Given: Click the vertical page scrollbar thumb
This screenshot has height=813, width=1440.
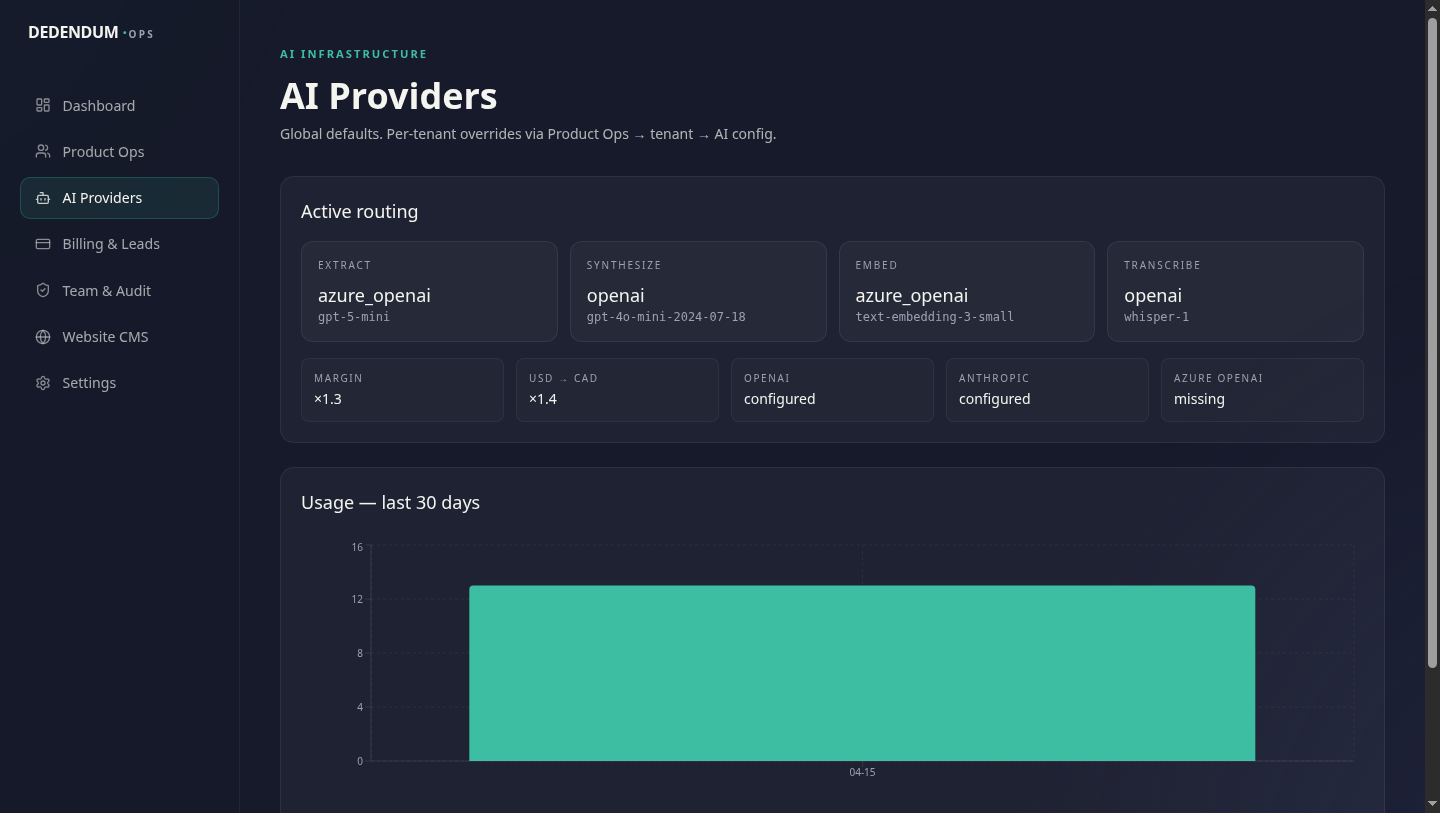Looking at the screenshot, I should coord(1432,343).
